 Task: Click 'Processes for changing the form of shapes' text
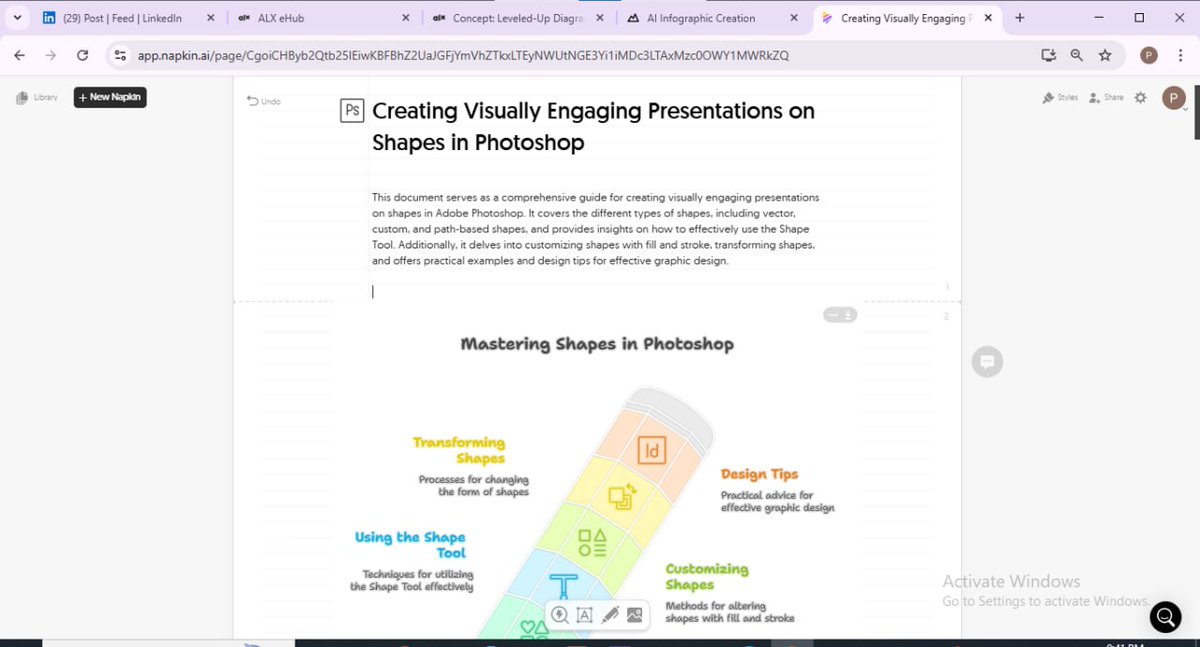pos(474,485)
